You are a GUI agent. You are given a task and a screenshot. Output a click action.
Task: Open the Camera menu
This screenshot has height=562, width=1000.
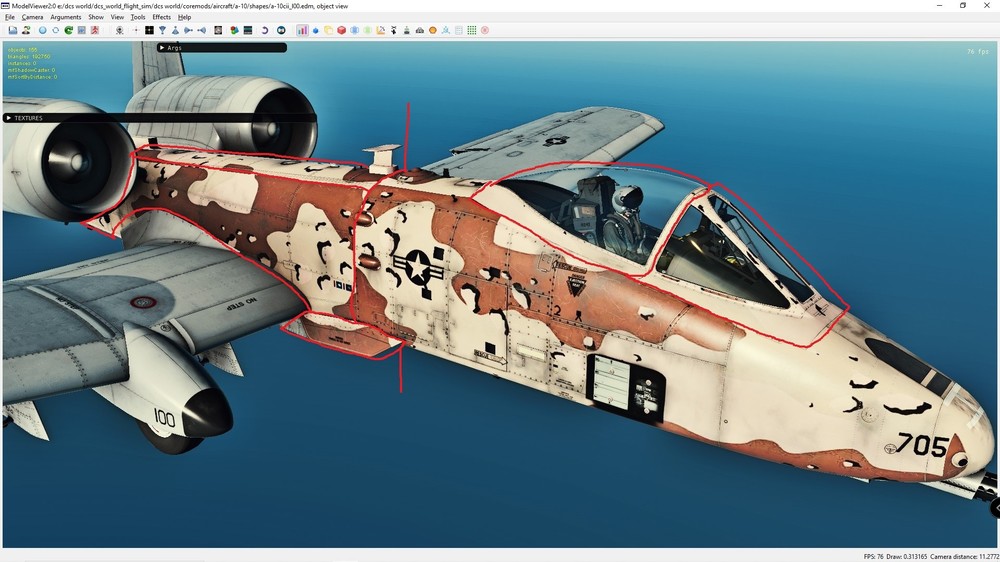pyautogui.click(x=33, y=17)
